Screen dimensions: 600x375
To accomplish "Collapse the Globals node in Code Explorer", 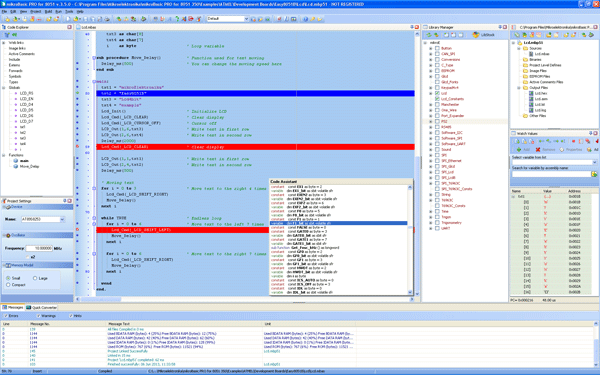I will tap(4, 88).
